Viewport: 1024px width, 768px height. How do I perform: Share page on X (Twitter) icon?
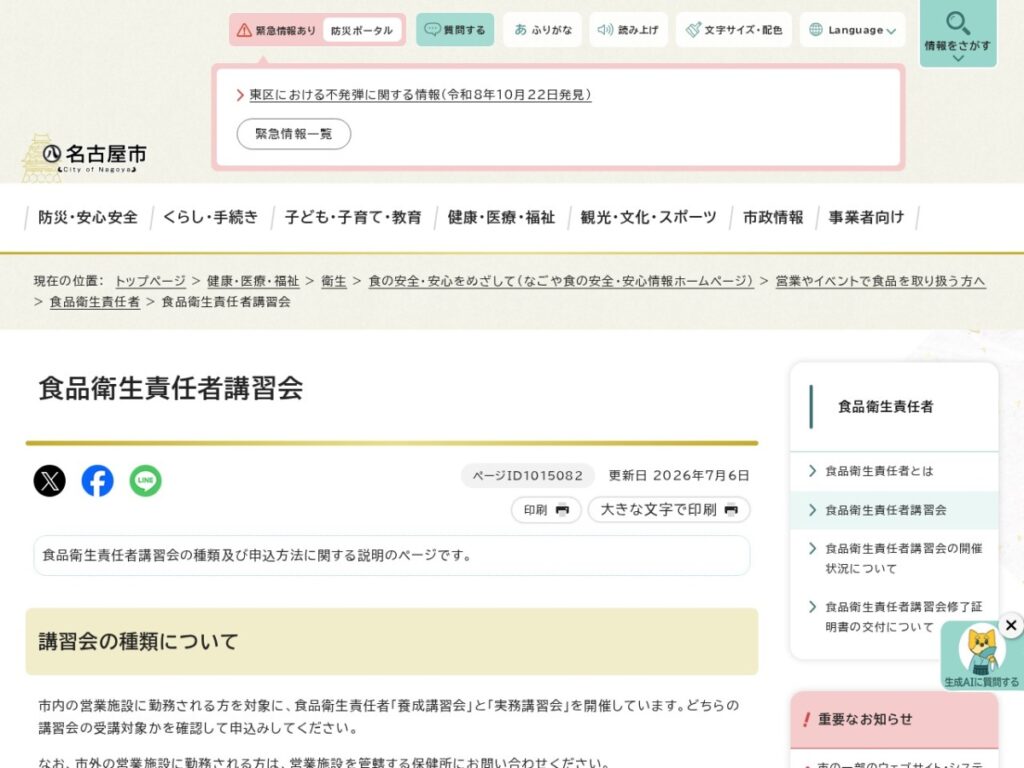[50, 481]
